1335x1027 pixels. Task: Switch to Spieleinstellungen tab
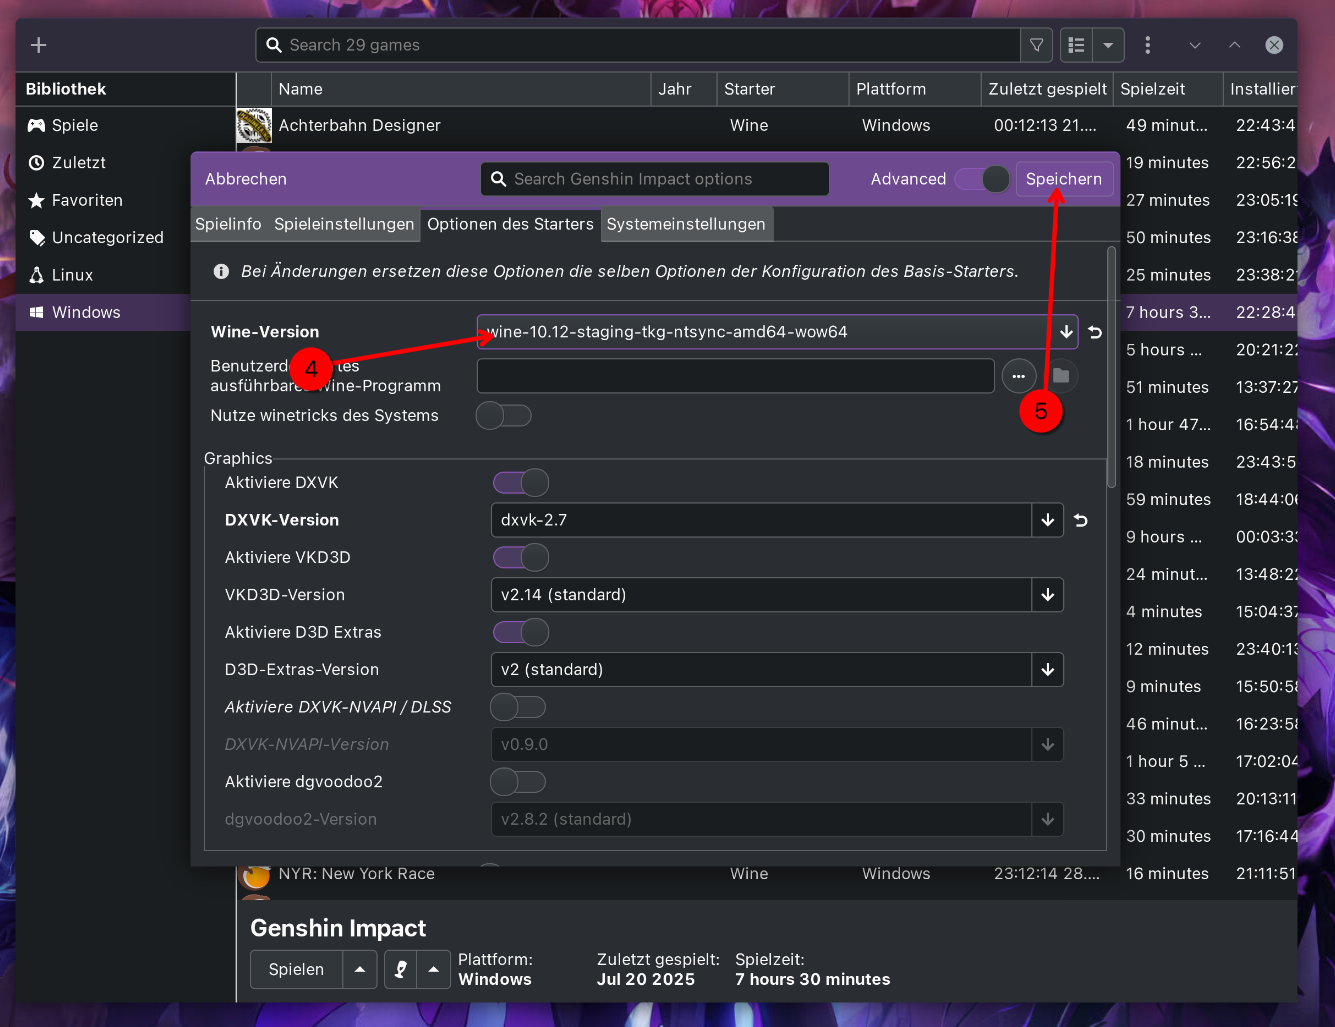pyautogui.click(x=344, y=224)
